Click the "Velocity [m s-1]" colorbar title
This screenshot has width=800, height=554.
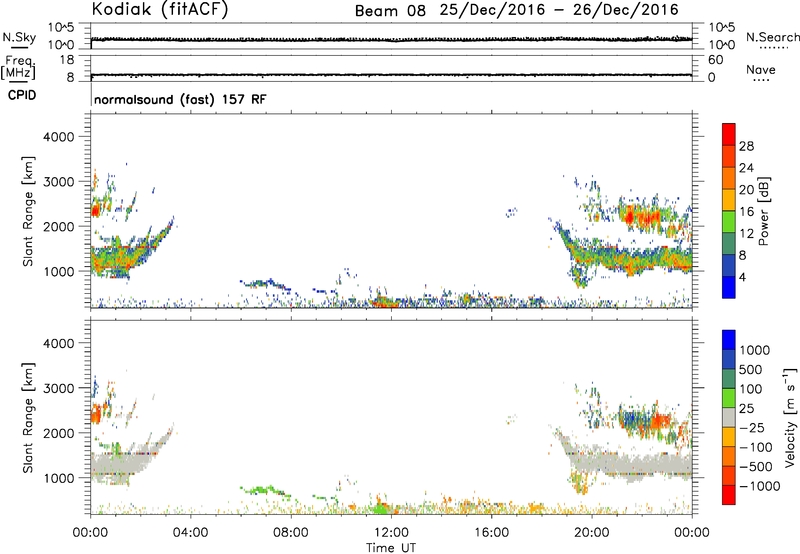coord(790,417)
